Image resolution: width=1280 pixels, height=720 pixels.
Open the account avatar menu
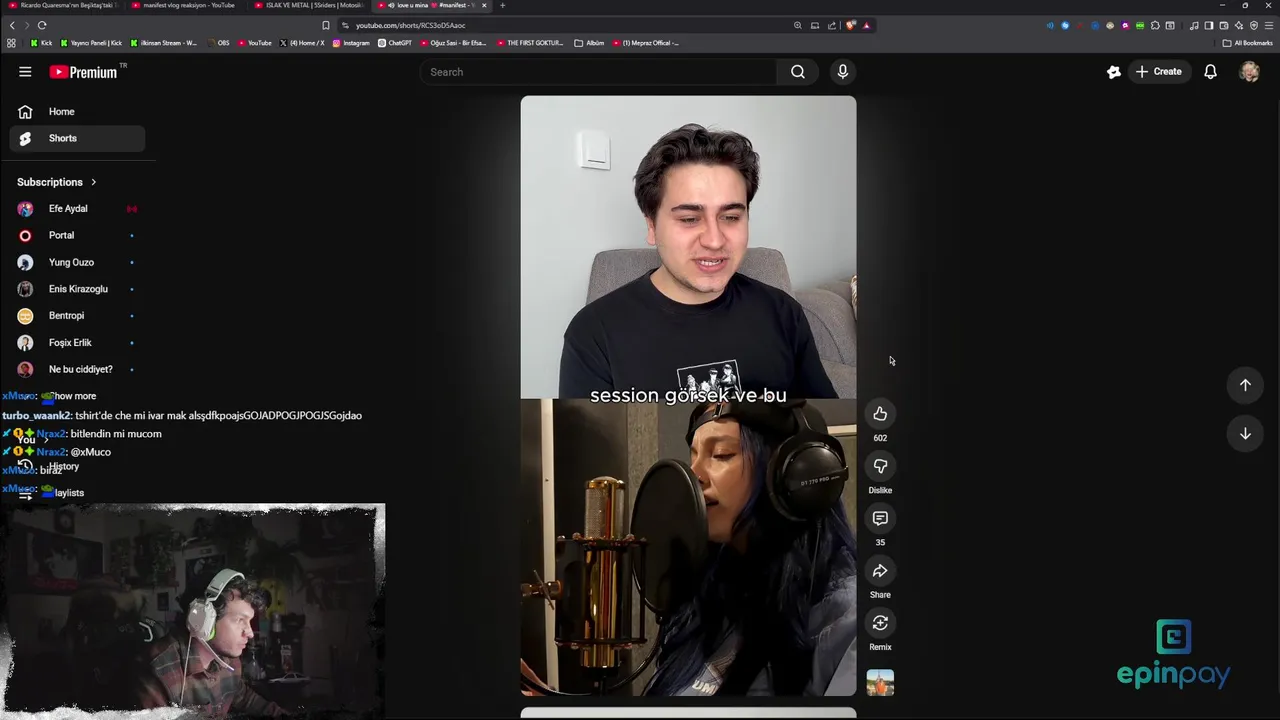(x=1249, y=72)
